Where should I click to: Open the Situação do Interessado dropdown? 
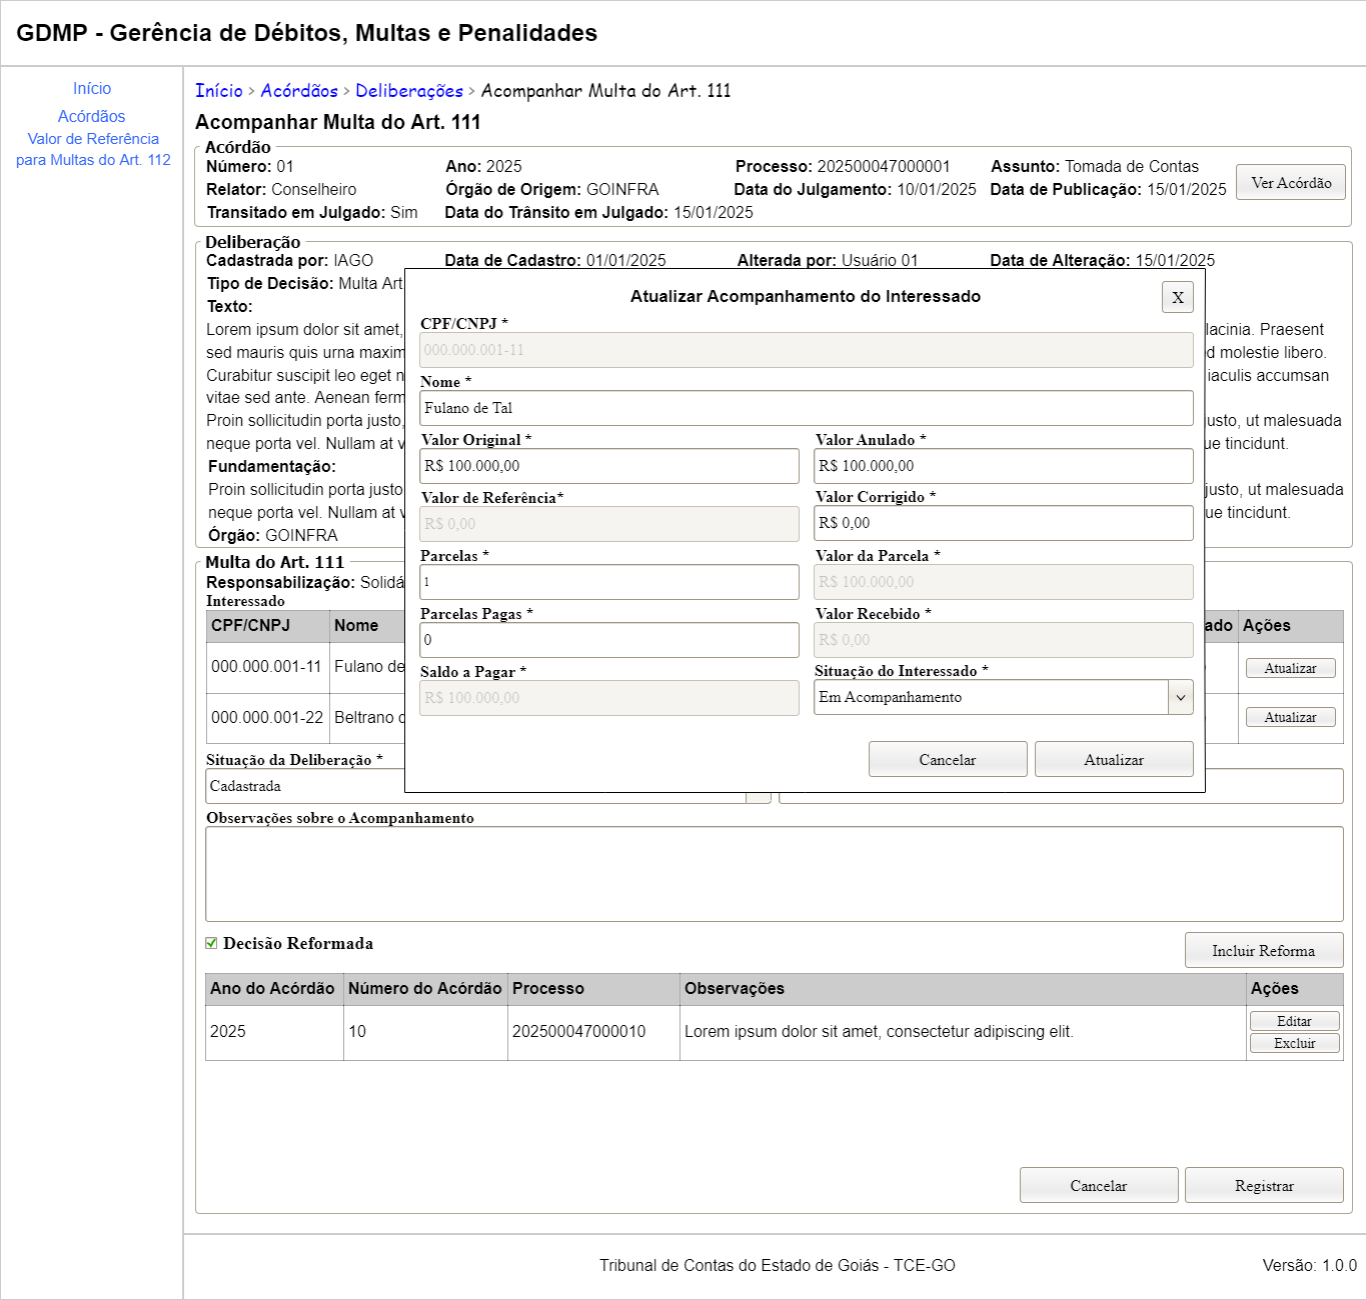coord(1003,698)
